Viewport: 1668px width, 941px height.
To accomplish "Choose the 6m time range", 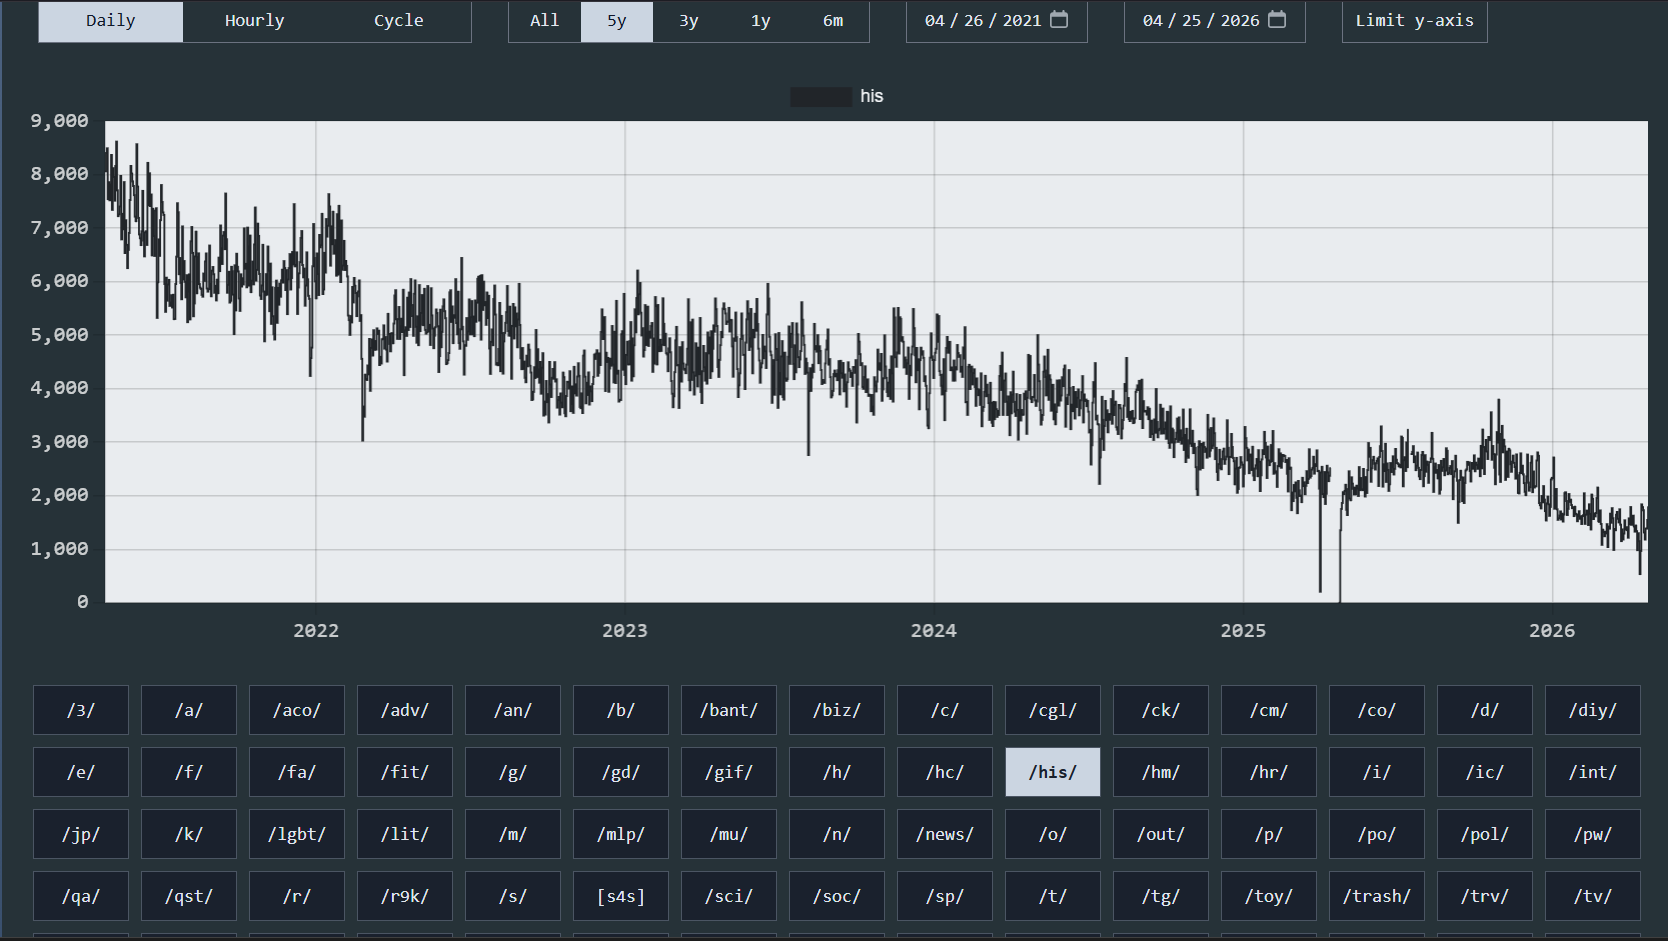I will click(x=833, y=21).
